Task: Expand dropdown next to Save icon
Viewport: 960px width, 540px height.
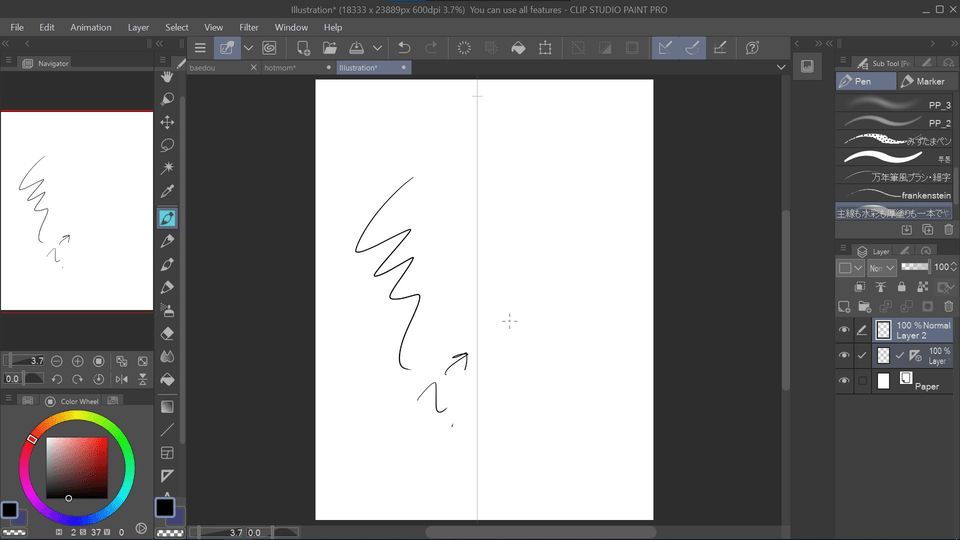Action: pyautogui.click(x=377, y=48)
